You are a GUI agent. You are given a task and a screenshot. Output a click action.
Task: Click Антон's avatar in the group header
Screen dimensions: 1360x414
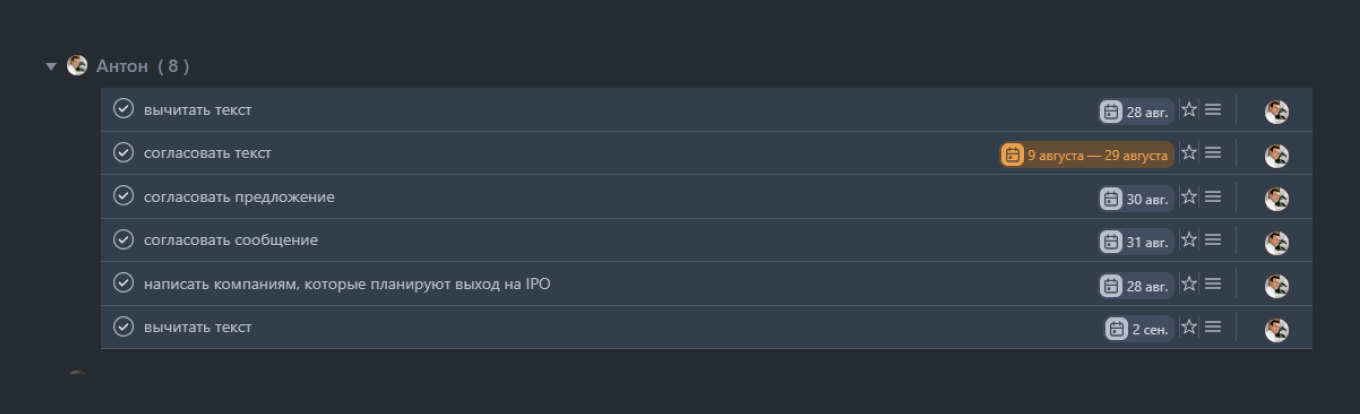coord(77,66)
